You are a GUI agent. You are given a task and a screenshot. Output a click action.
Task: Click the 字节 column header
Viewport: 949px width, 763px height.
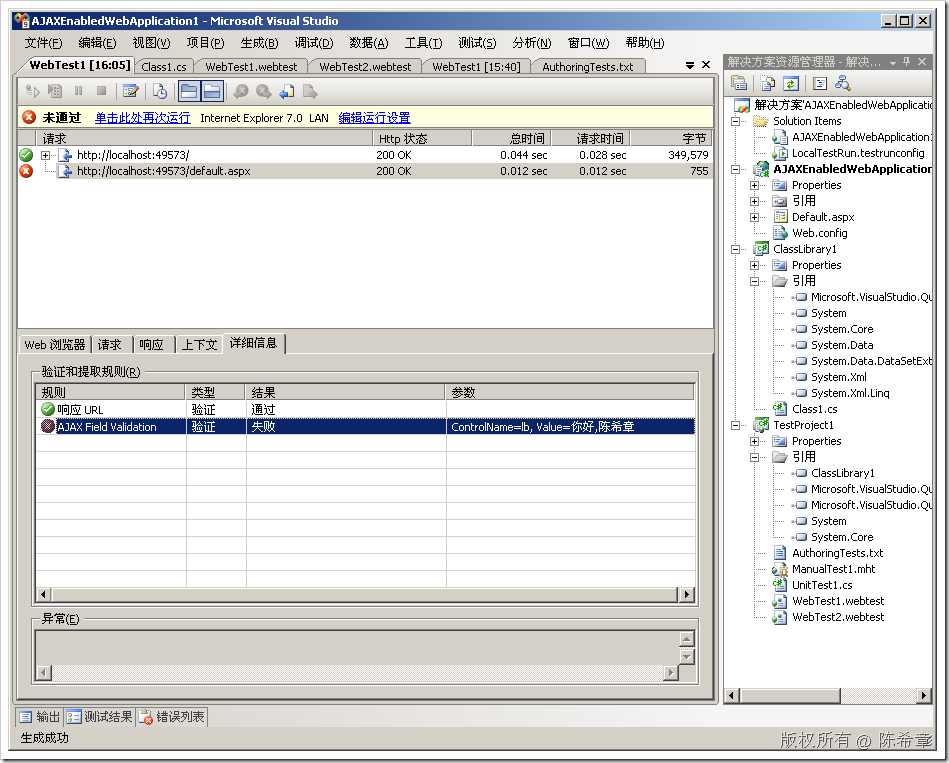[x=671, y=139]
